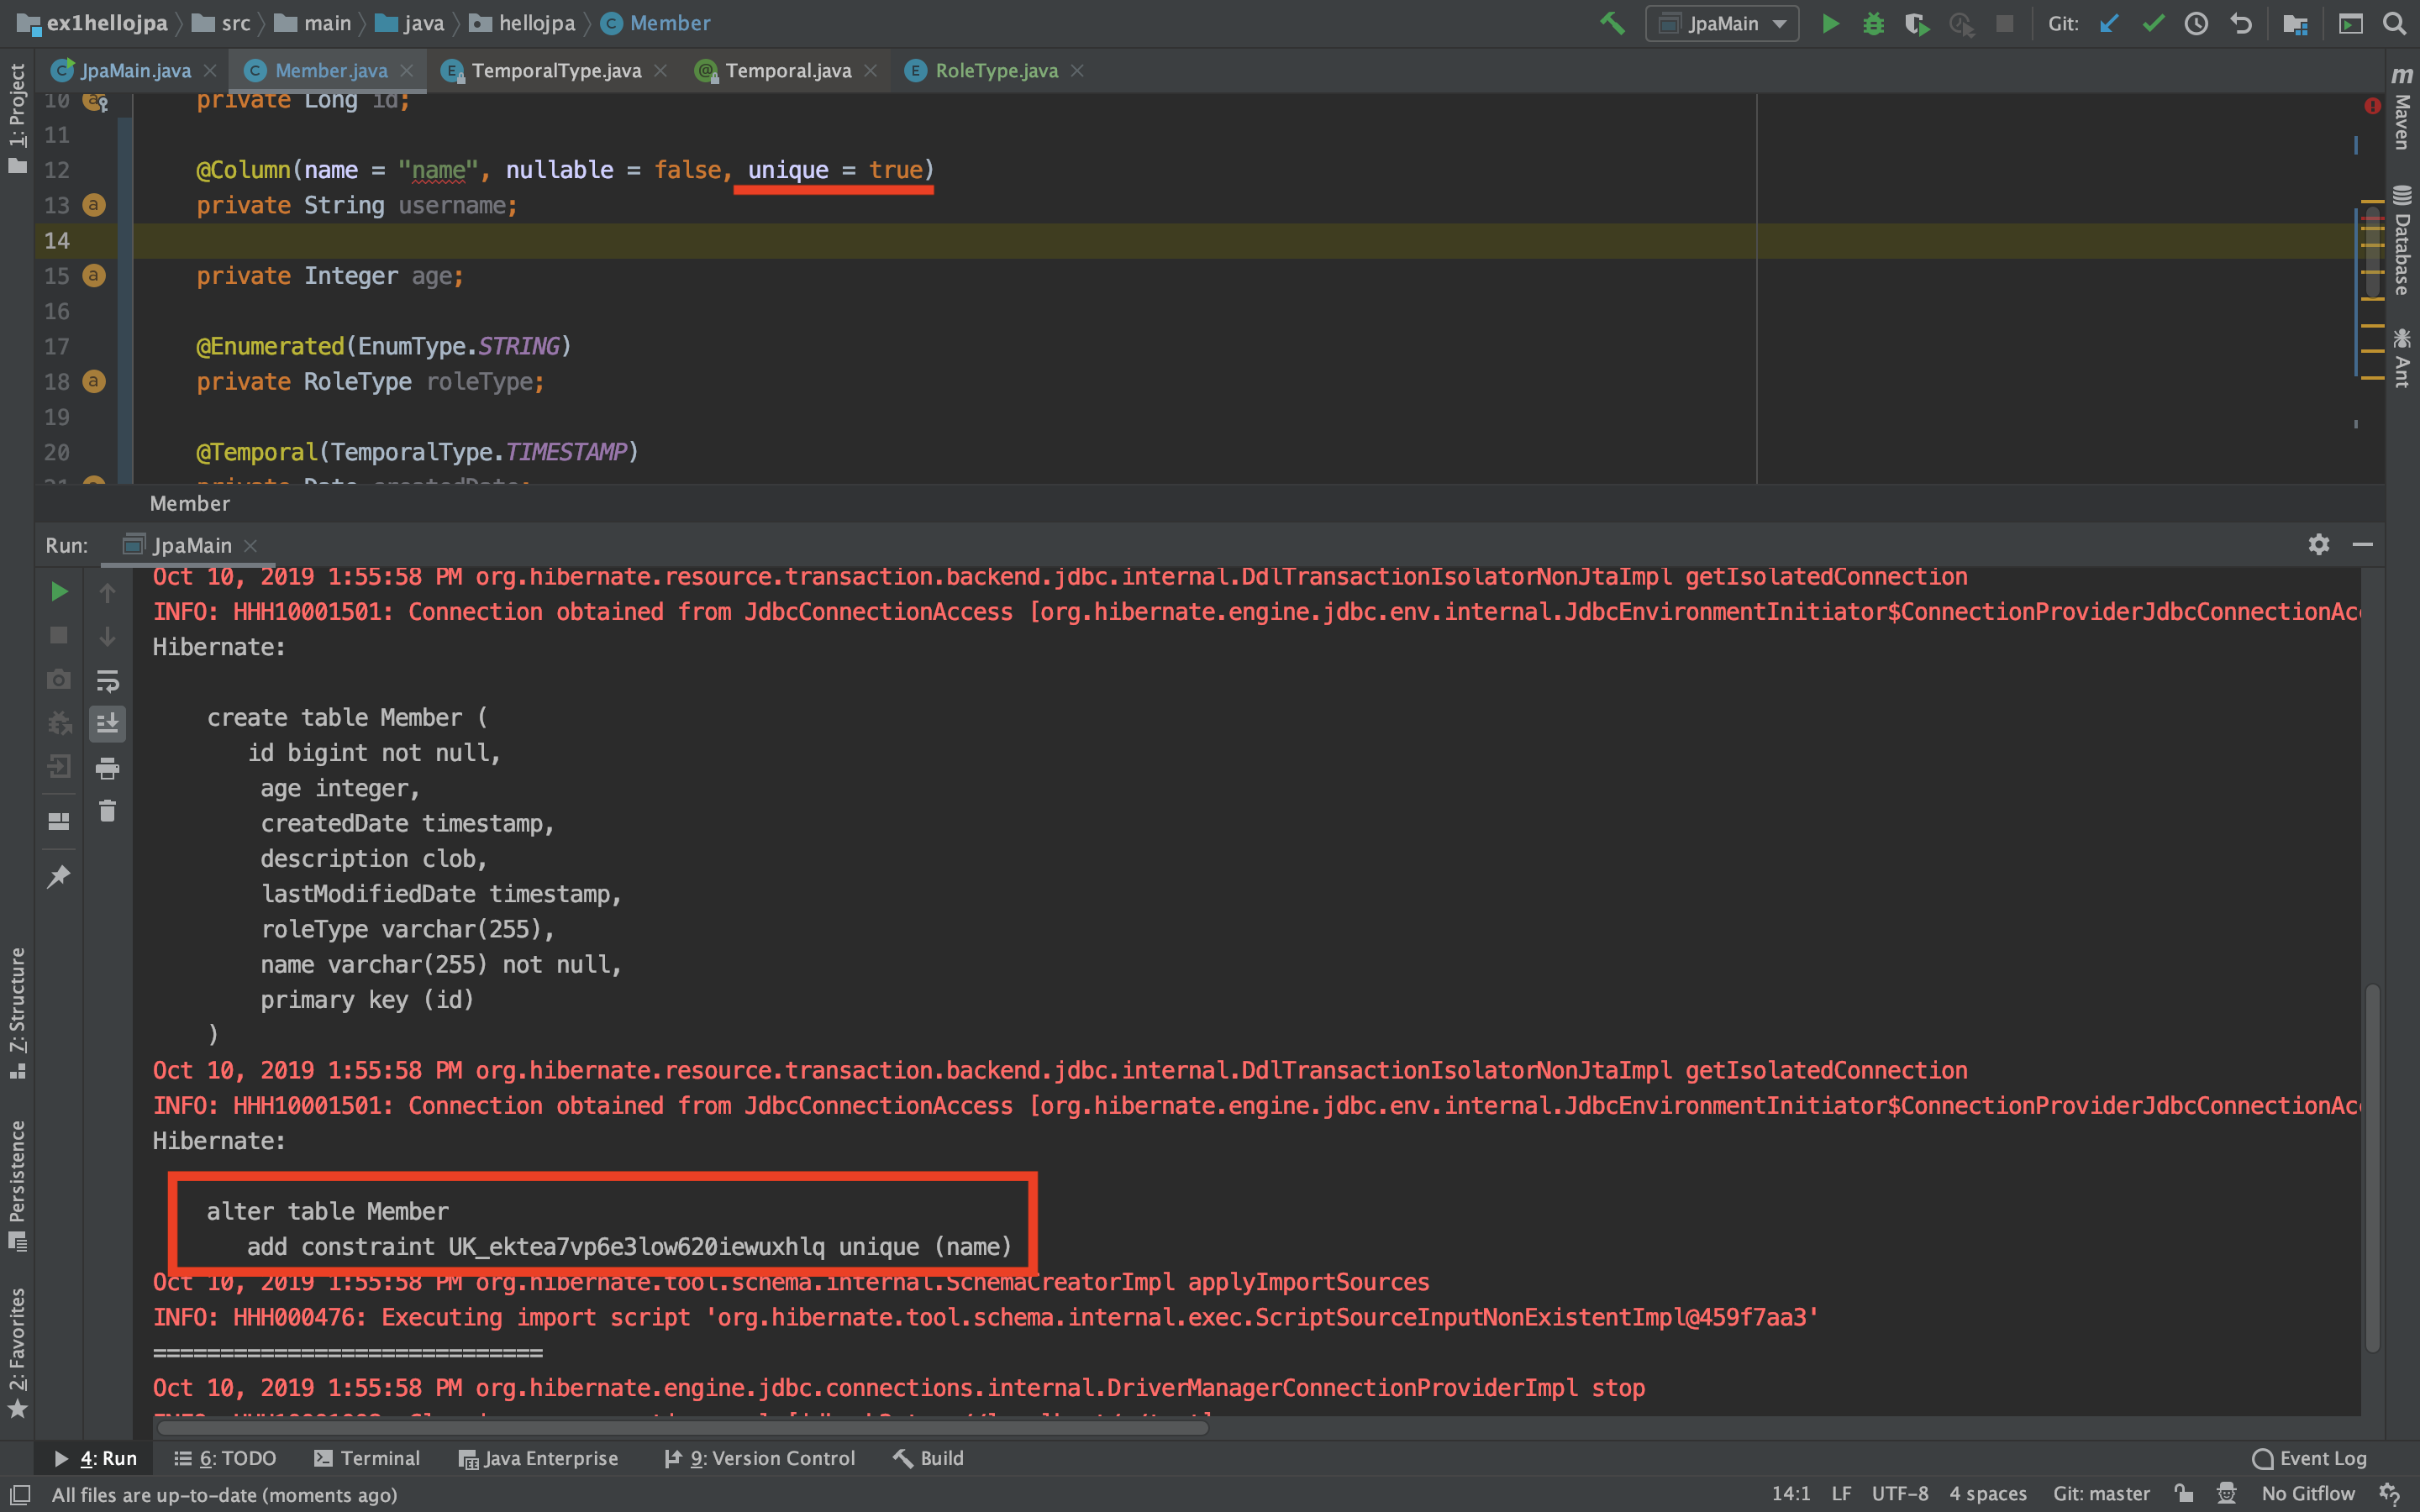This screenshot has width=2420, height=1512.
Task: Open Search Everywhere magnifier icon
Action: [2394, 23]
